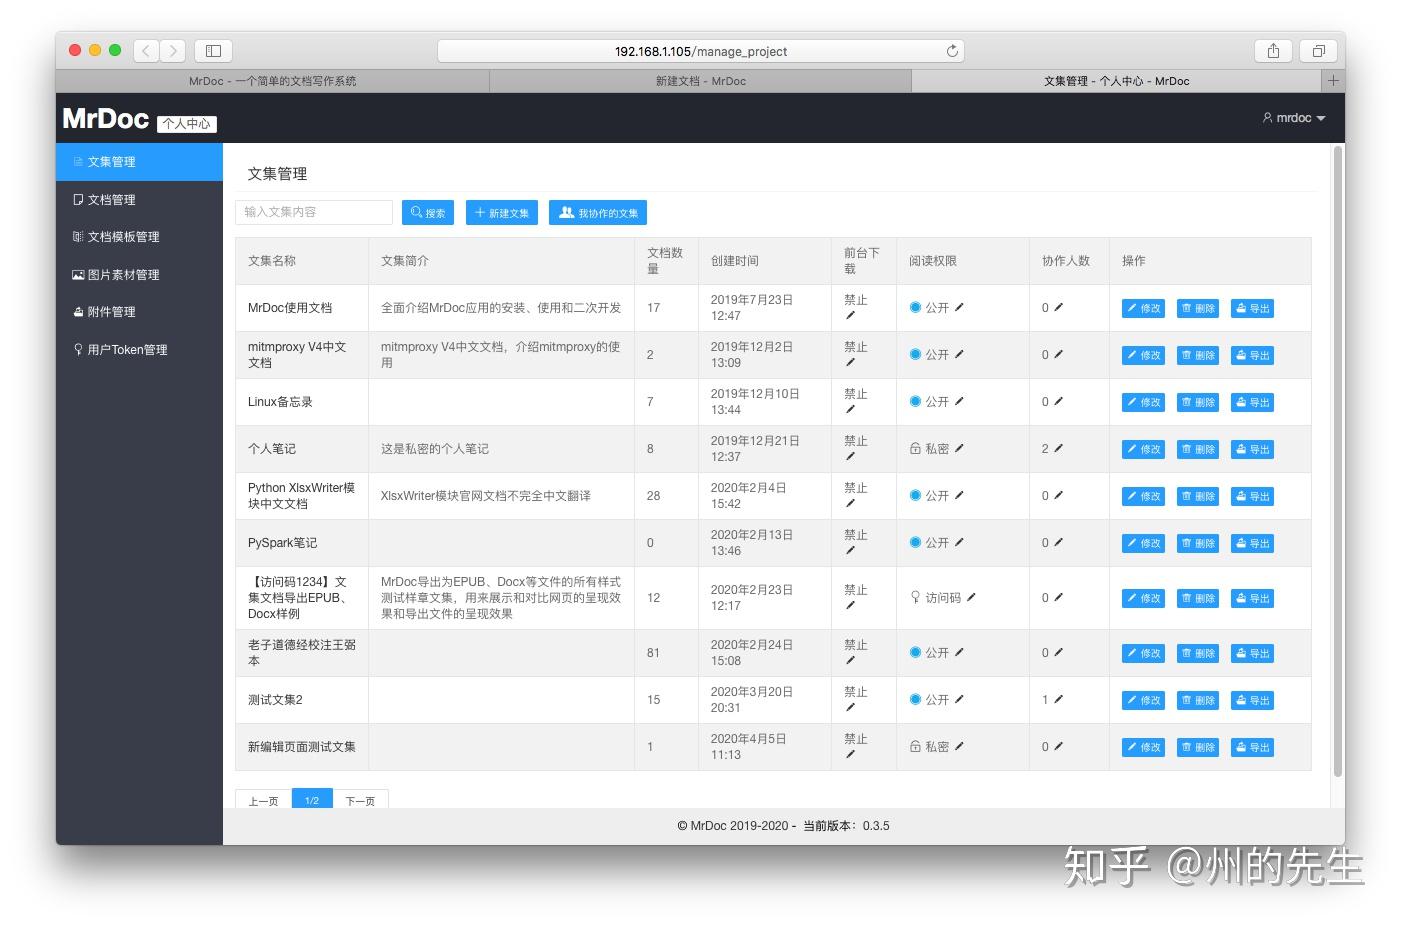Edit 访问码 setting for the EPUB export collection

tap(972, 596)
